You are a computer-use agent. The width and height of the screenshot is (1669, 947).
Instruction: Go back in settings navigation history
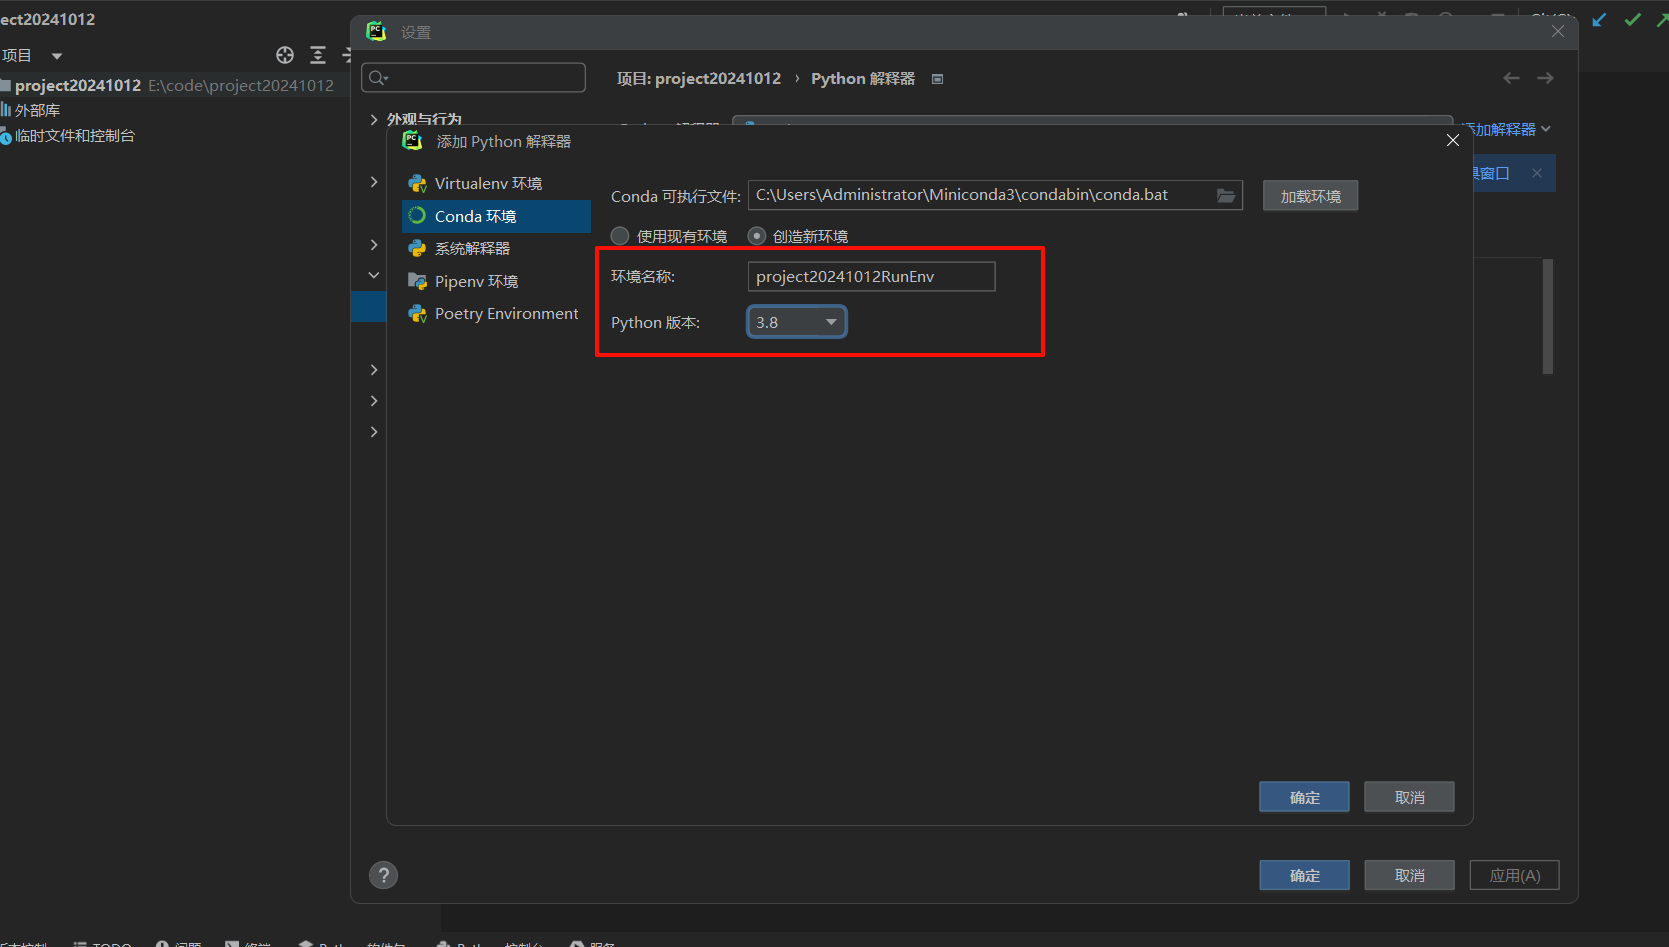click(1511, 78)
